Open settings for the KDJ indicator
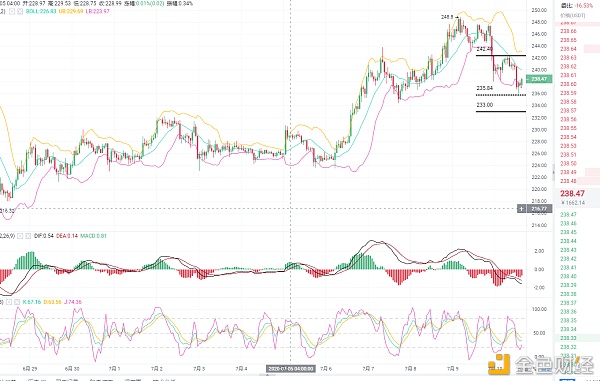This screenshot has height=381, width=600. click(9, 302)
